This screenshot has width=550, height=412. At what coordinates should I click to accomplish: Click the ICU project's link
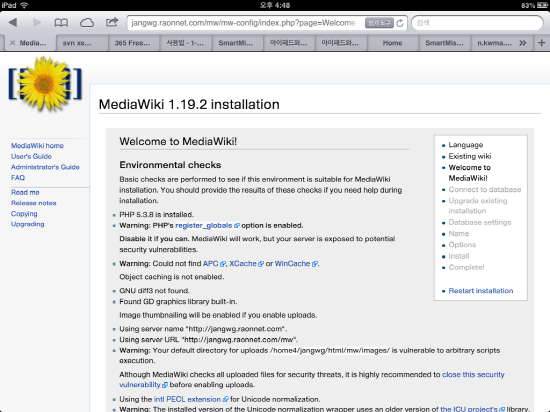coord(472,409)
